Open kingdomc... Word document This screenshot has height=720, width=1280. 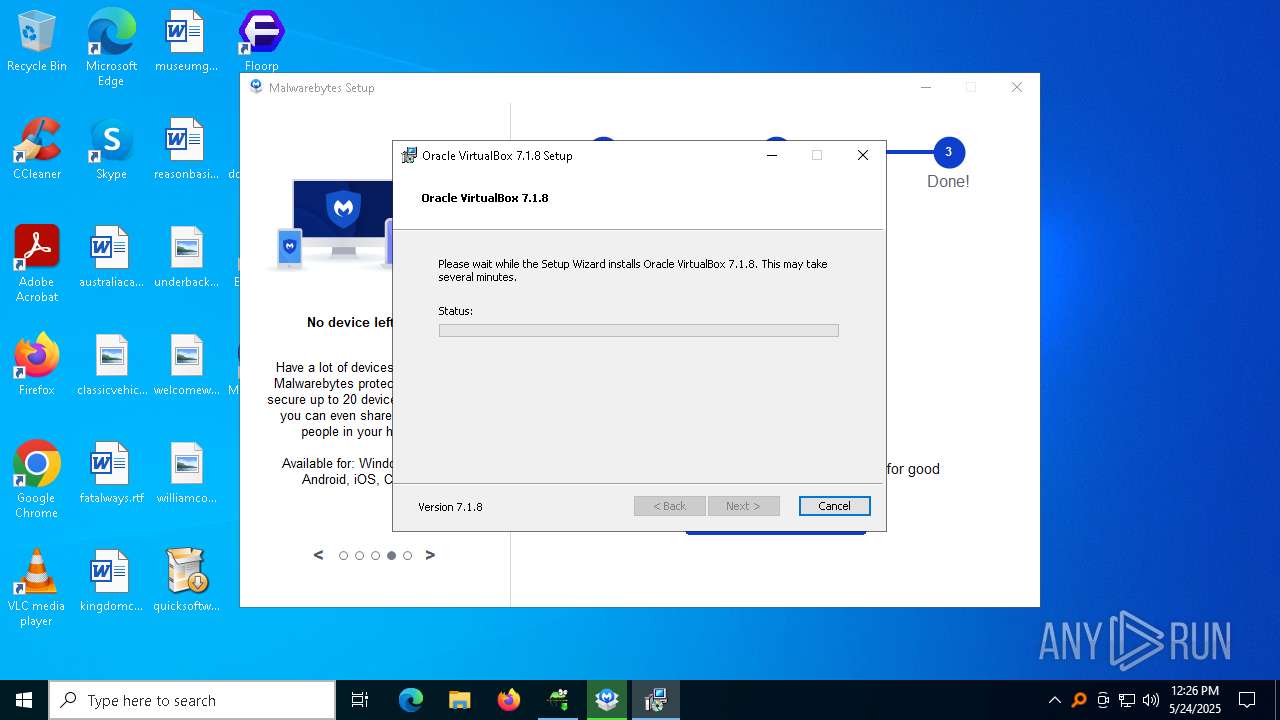click(x=111, y=581)
